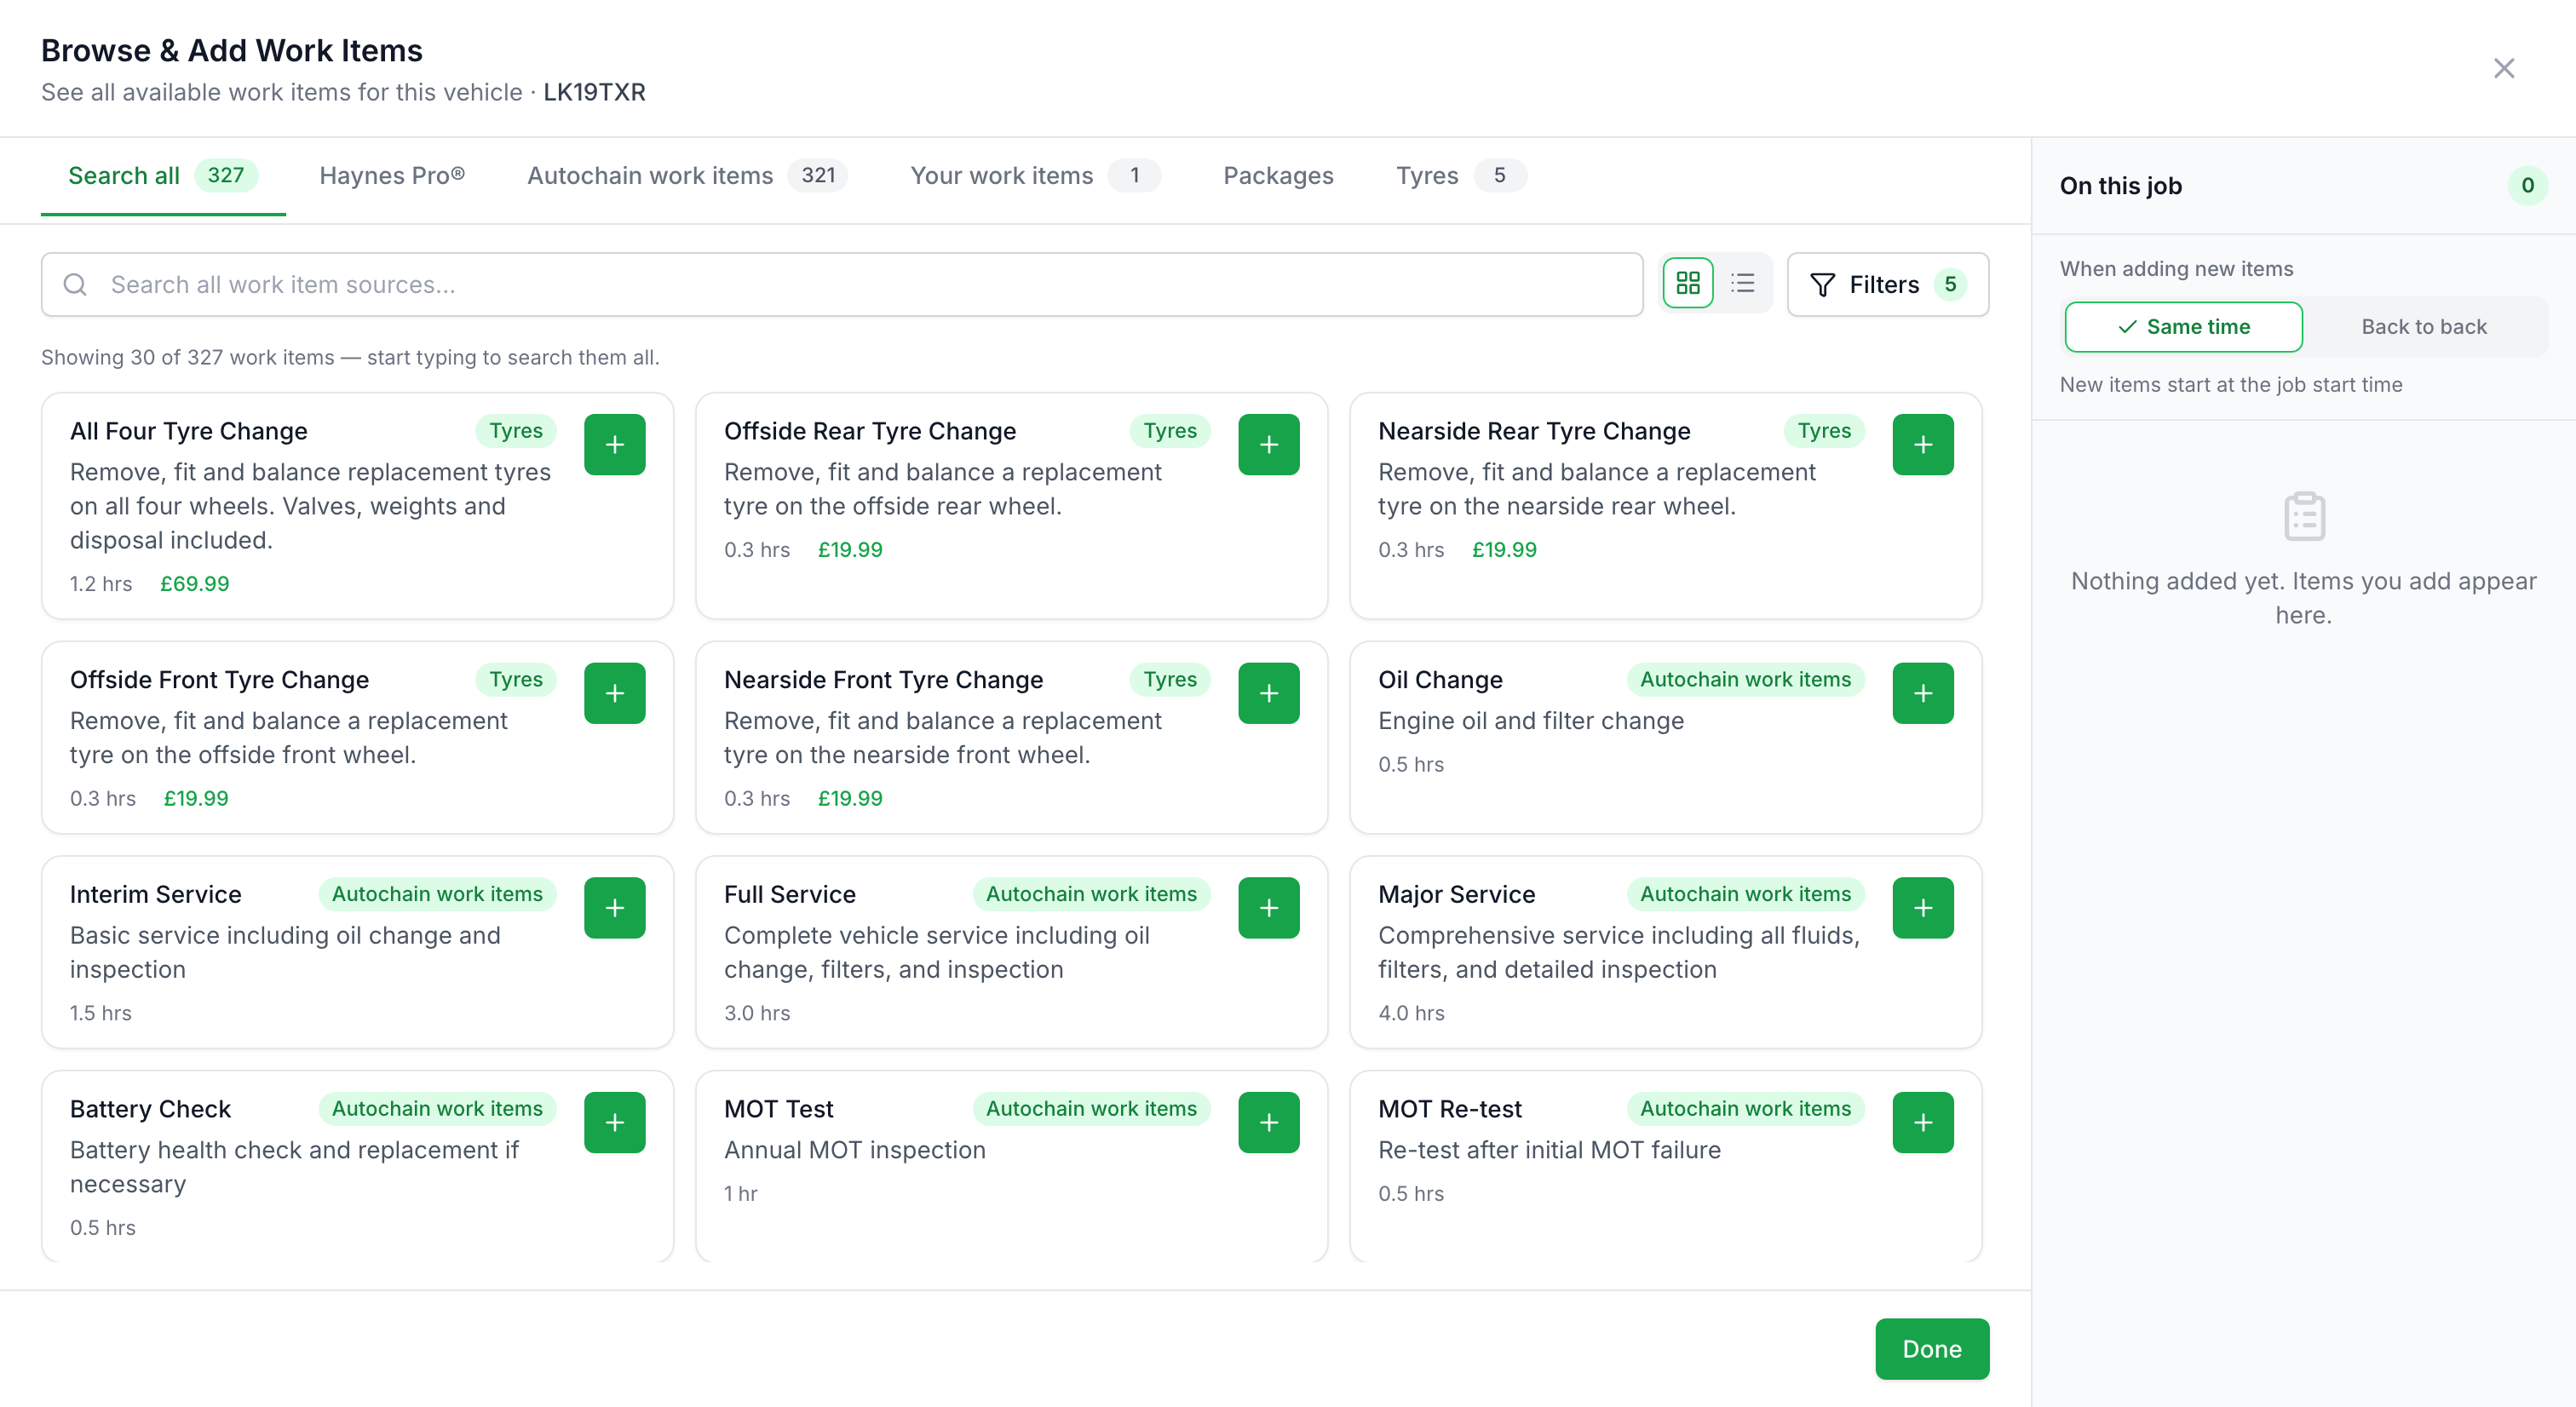
Task: Add Major Service to the job
Action: point(1922,908)
